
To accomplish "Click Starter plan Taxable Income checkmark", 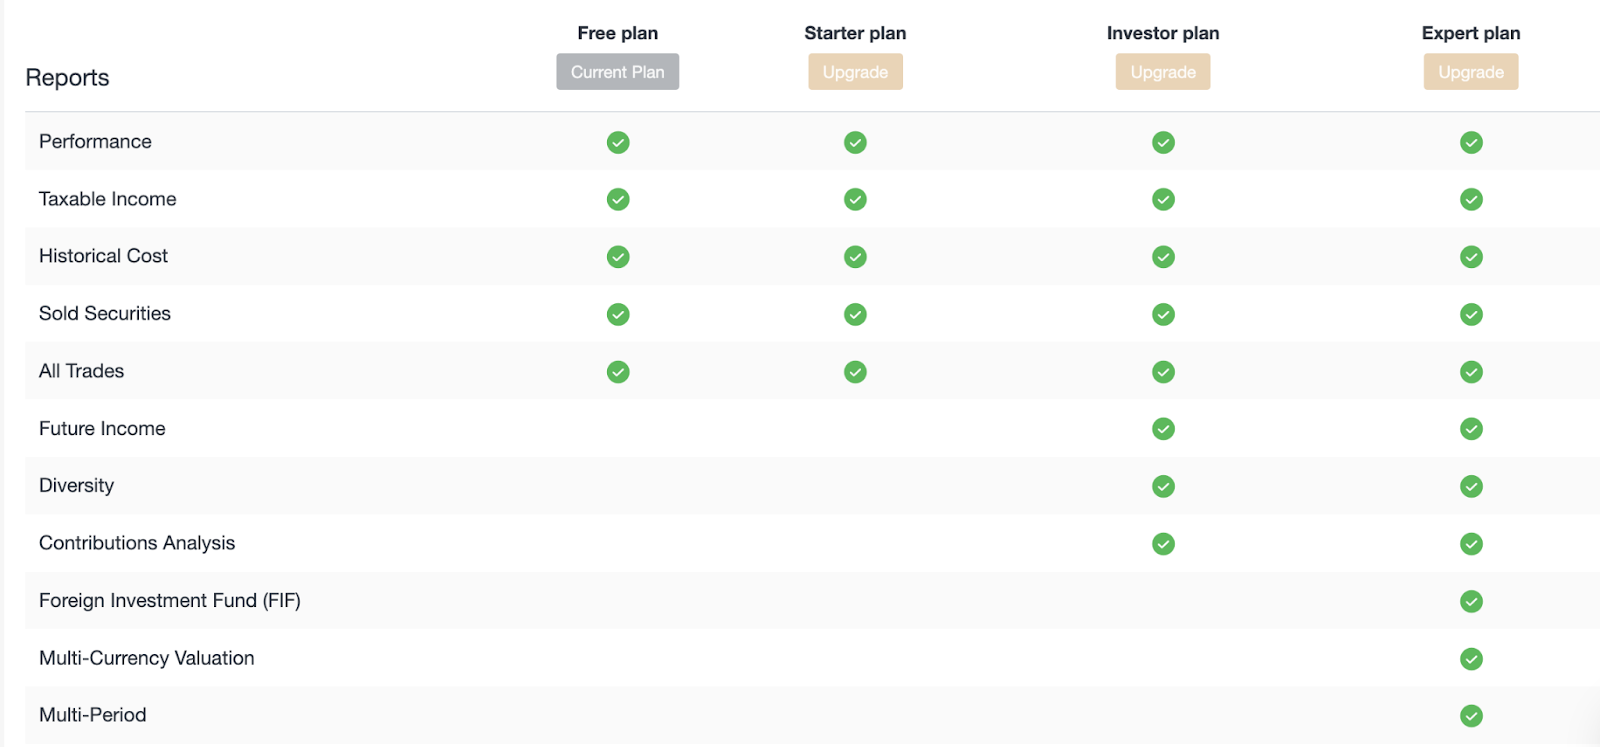I will [x=855, y=199].
